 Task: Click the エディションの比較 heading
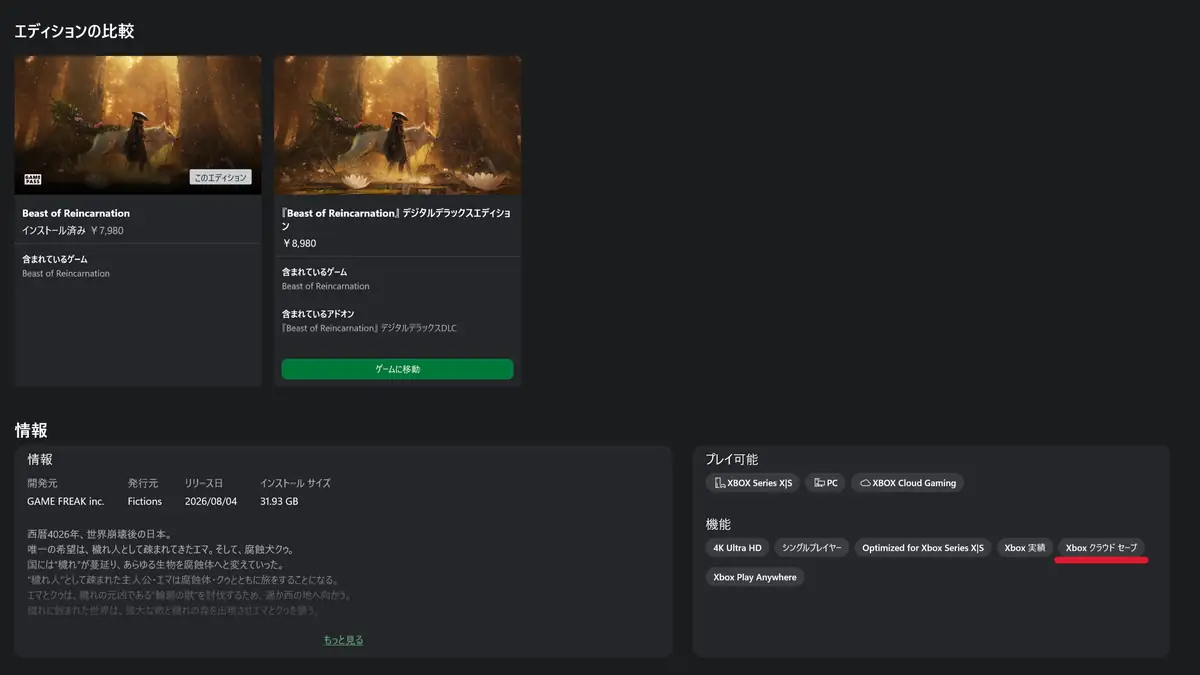pyautogui.click(x=74, y=31)
